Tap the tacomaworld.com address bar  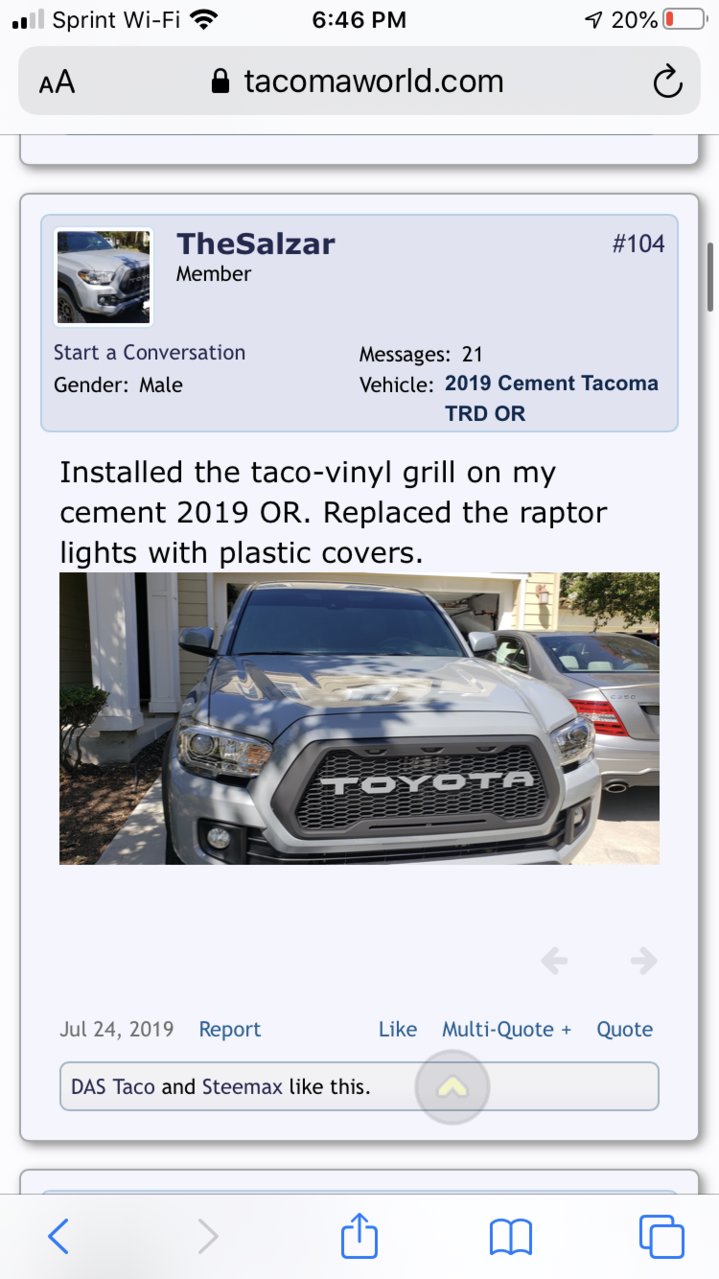[x=359, y=81]
